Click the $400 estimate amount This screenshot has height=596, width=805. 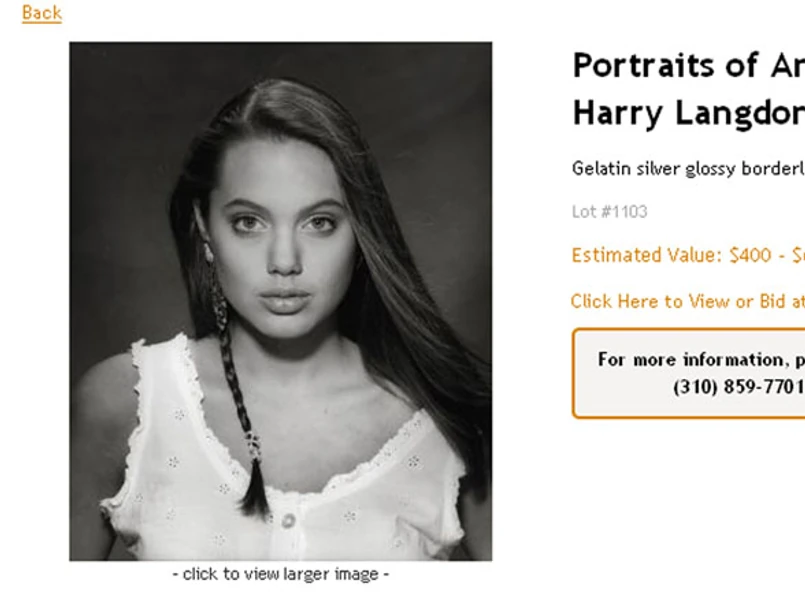coord(749,255)
